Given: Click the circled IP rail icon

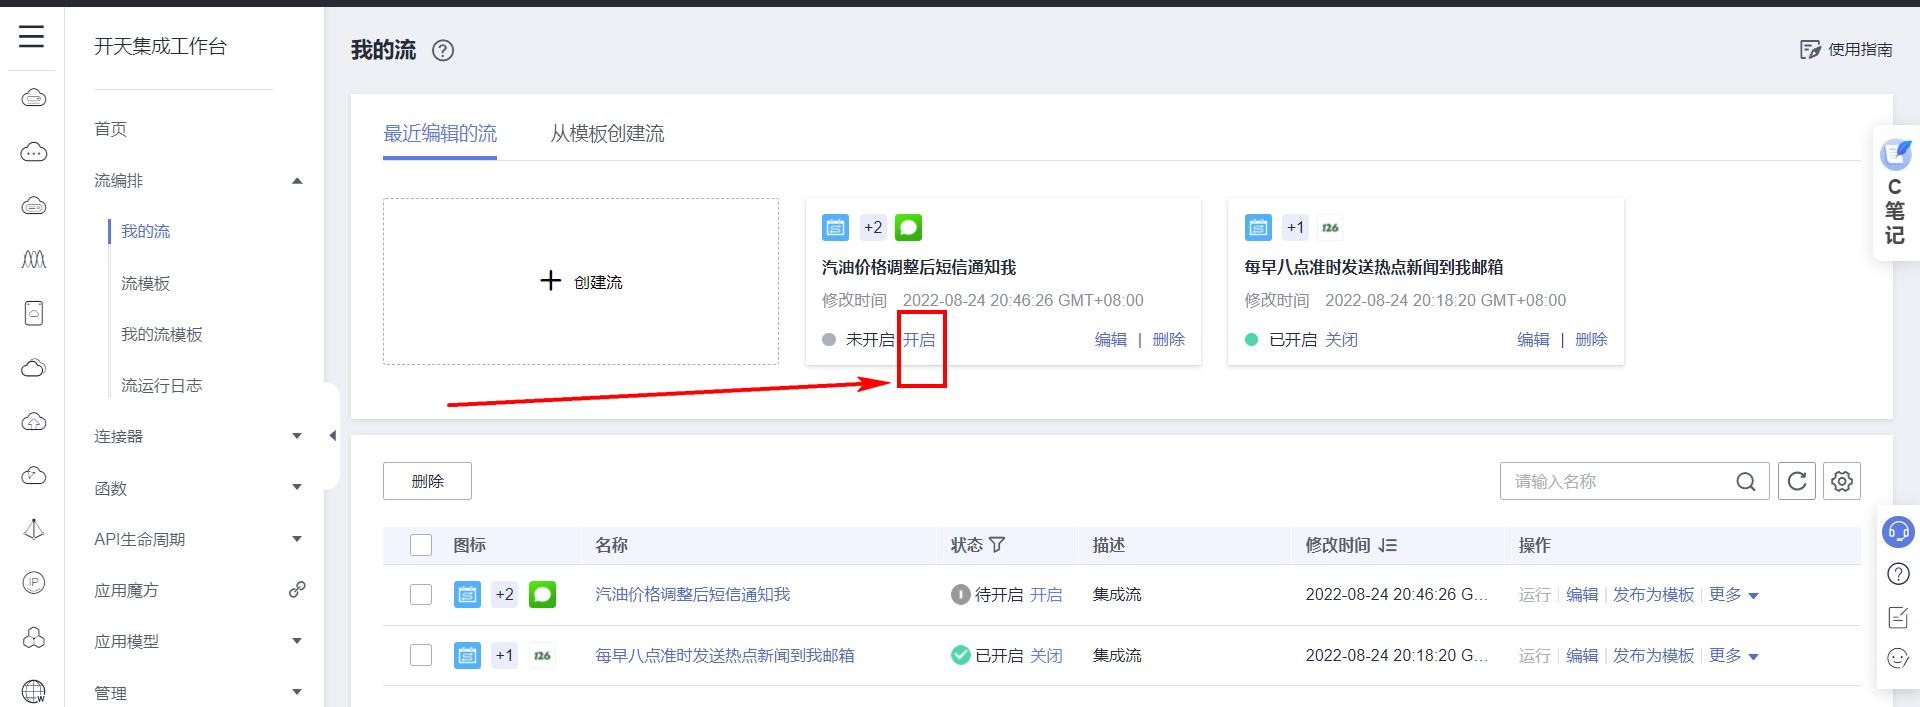Looking at the screenshot, I should point(34,583).
